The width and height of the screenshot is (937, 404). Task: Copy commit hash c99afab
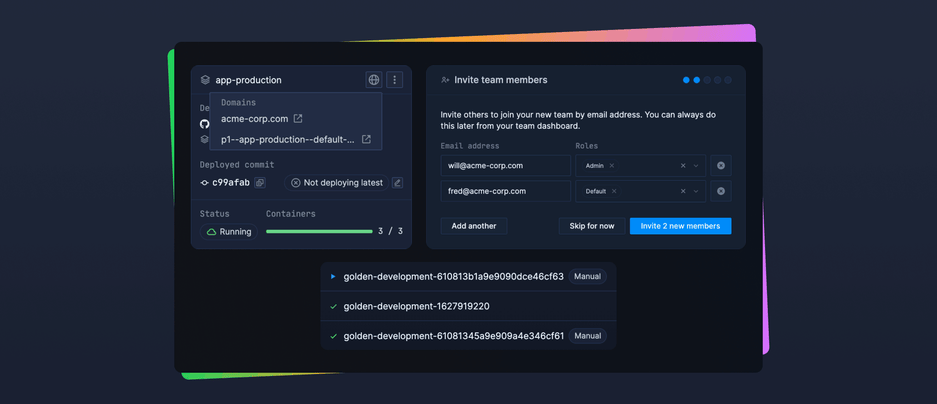point(260,183)
